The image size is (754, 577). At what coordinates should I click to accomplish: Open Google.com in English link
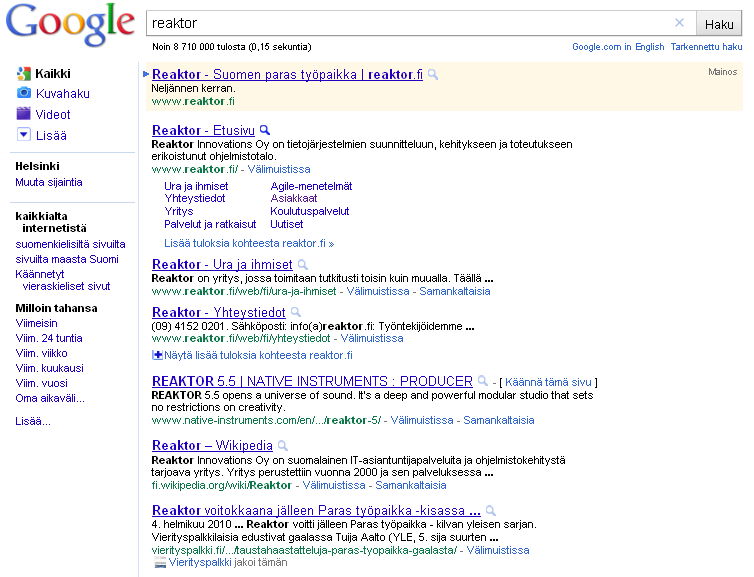click(618, 47)
